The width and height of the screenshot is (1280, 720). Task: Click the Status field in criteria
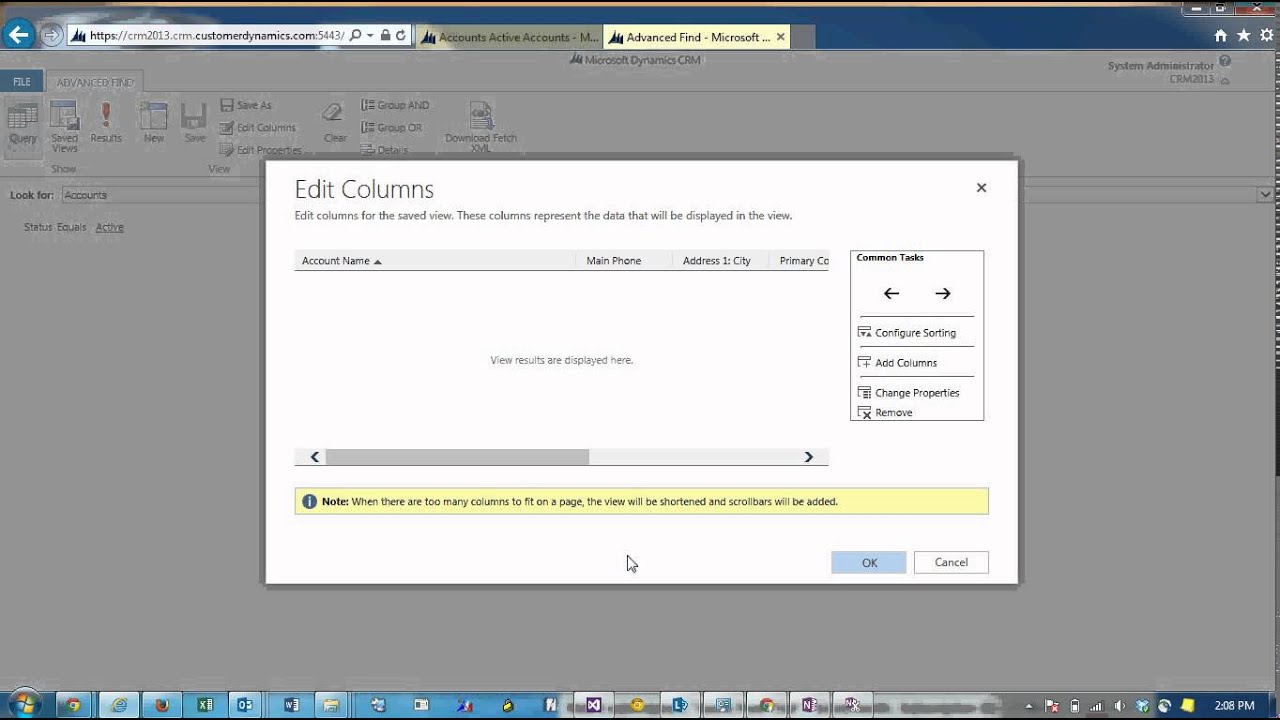click(x=38, y=227)
